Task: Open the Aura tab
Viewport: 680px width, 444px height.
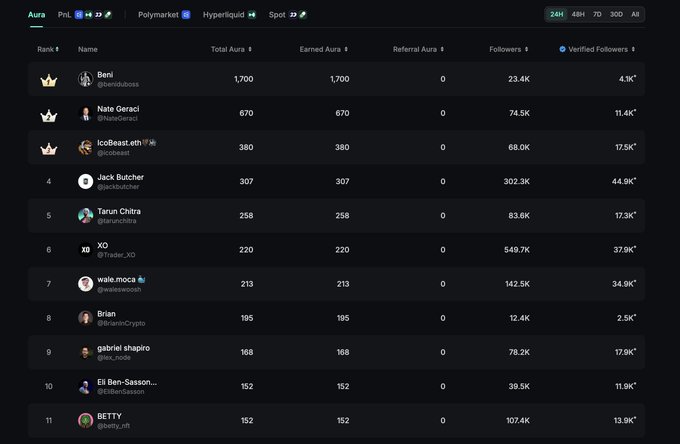Action: [36, 15]
